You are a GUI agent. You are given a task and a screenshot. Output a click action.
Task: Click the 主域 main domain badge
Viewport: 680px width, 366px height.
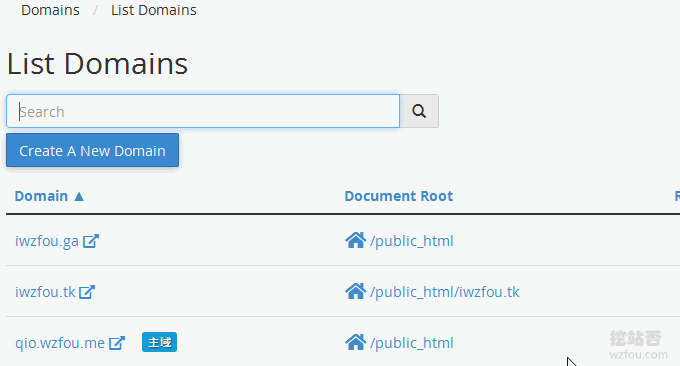coord(160,342)
